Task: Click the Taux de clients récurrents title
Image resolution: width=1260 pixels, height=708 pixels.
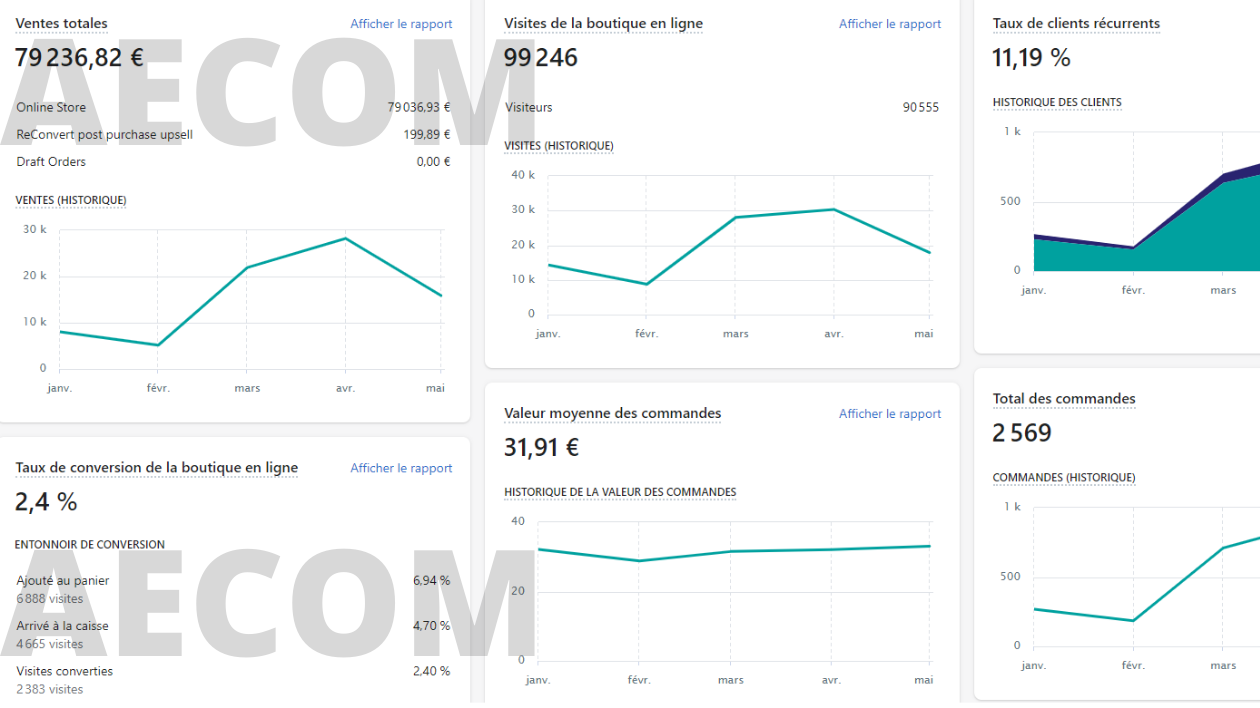Action: pyautogui.click(x=1076, y=23)
